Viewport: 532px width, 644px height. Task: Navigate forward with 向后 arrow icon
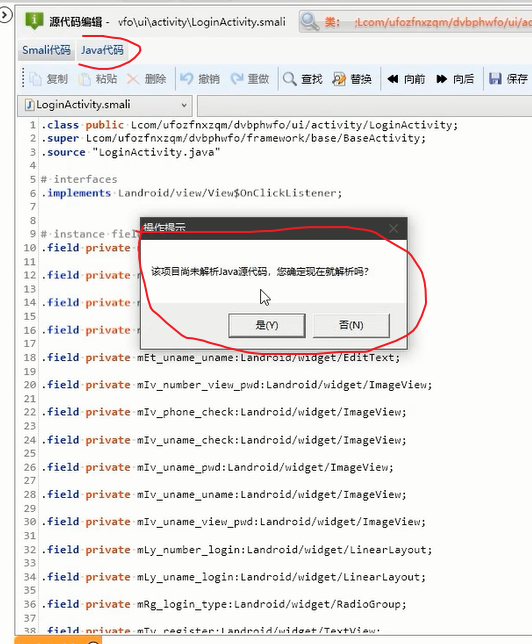pos(442,79)
